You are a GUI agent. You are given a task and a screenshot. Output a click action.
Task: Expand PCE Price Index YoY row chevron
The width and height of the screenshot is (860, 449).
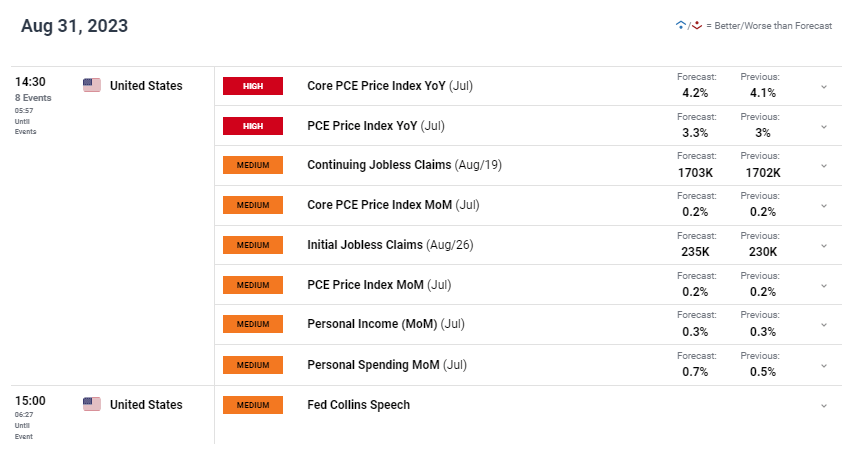point(824,127)
